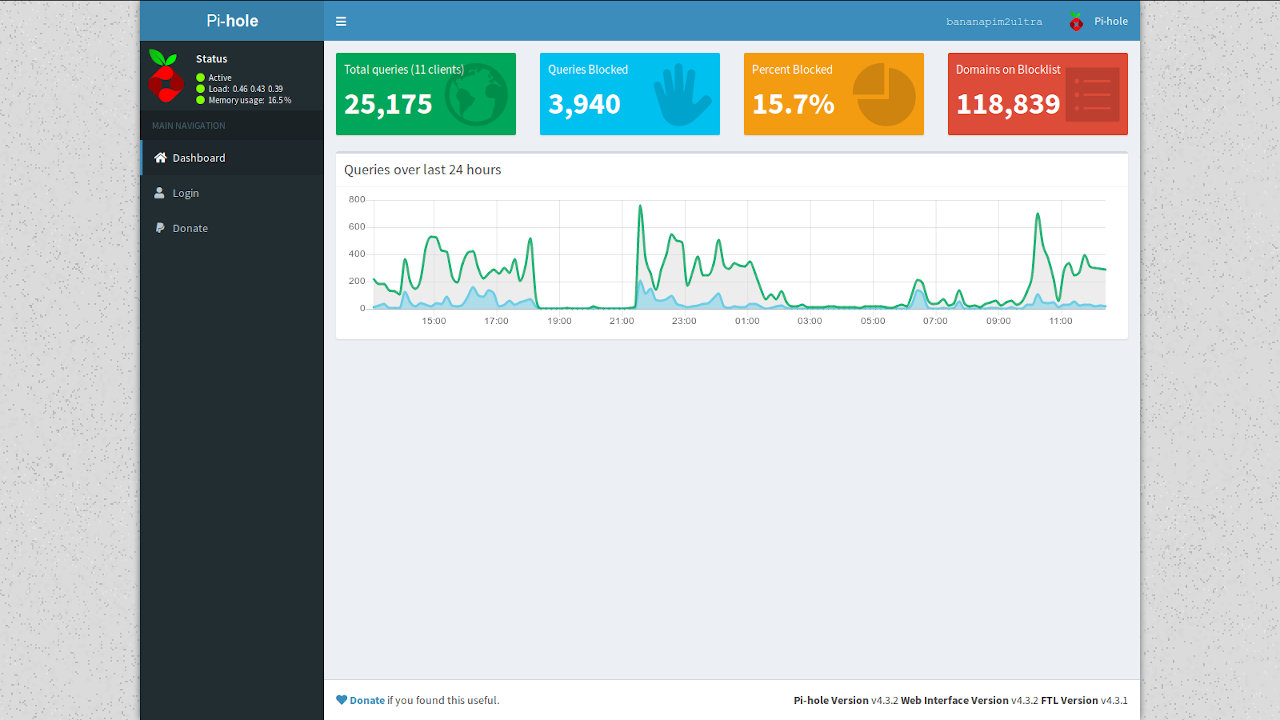Viewport: 1280px width, 720px height.
Task: Click the Pi-hole Version v4.3.2 footer text
Action: pos(846,700)
